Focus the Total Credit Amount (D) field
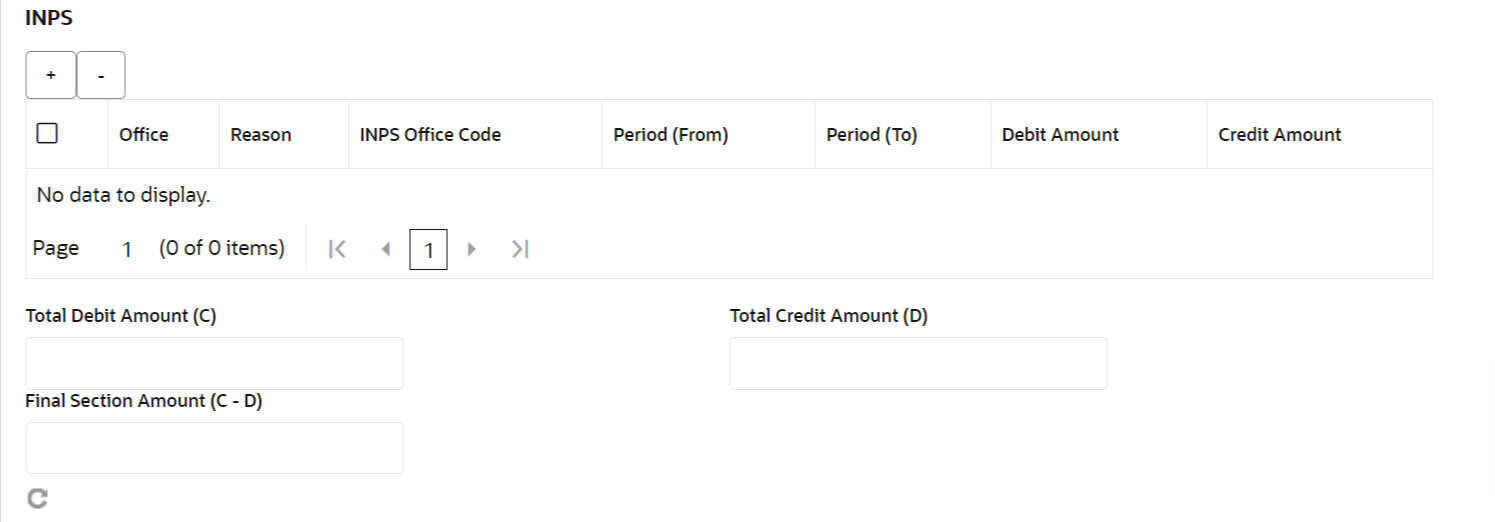The height and width of the screenshot is (522, 1495). tap(918, 363)
